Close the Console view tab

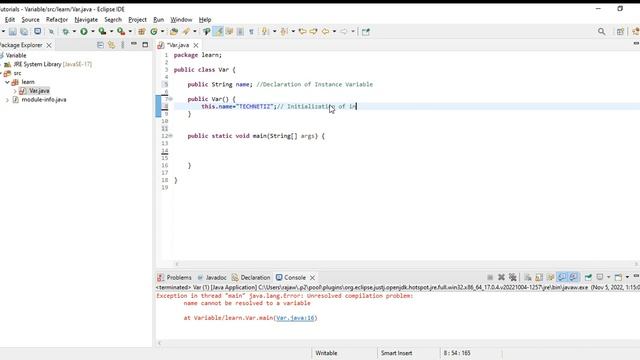point(312,278)
